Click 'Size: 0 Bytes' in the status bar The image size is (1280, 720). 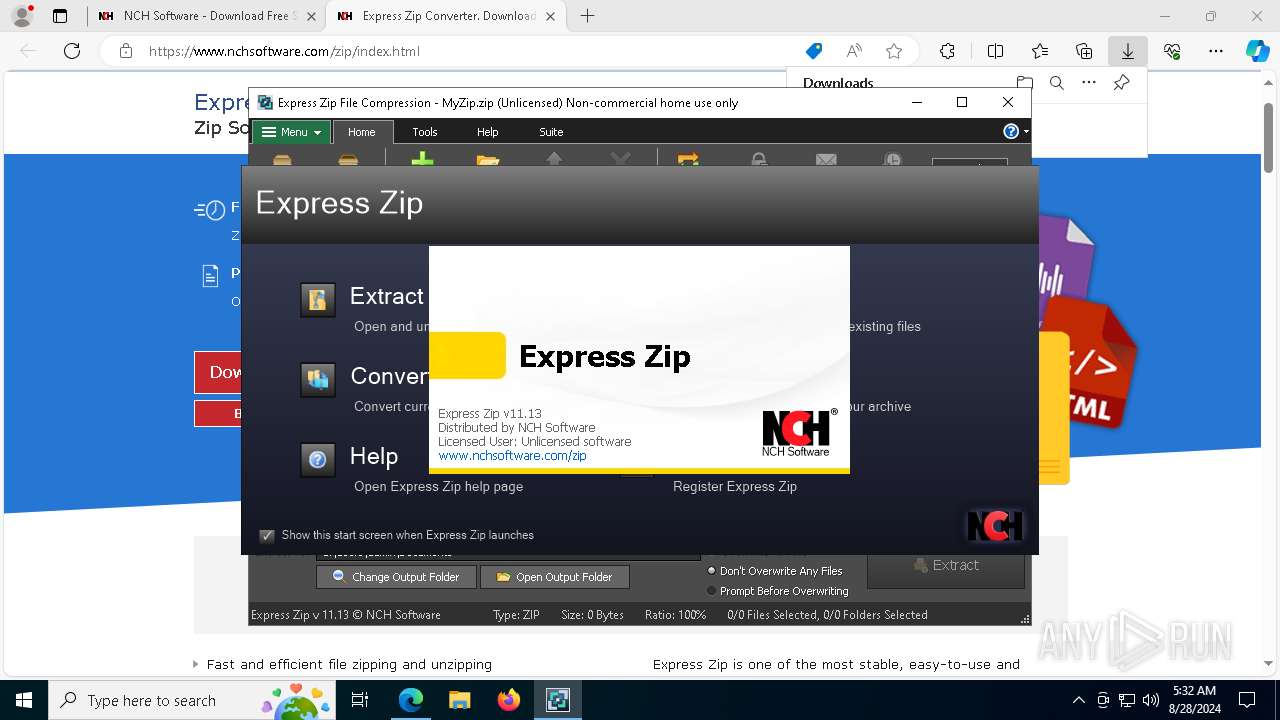pyautogui.click(x=592, y=615)
